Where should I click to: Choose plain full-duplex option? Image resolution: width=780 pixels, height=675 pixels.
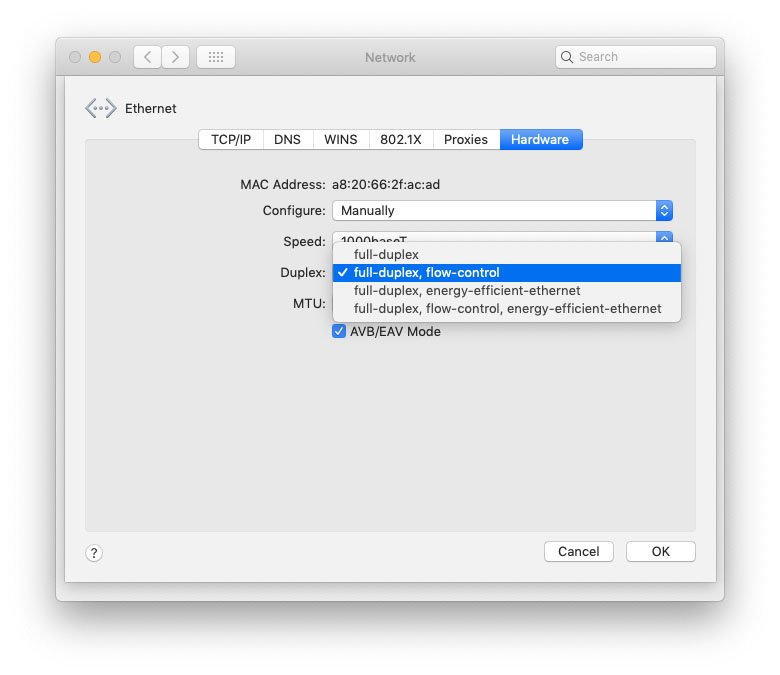[x=386, y=255]
